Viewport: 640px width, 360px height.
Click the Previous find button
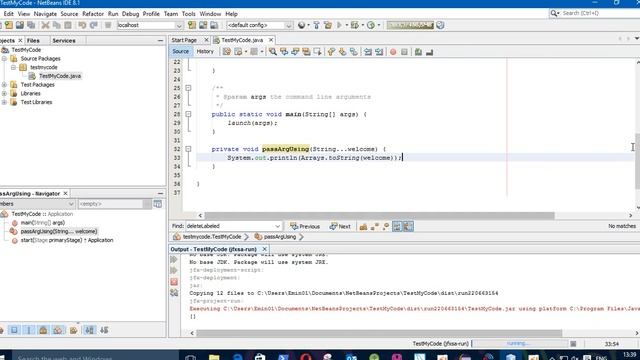(x=305, y=226)
